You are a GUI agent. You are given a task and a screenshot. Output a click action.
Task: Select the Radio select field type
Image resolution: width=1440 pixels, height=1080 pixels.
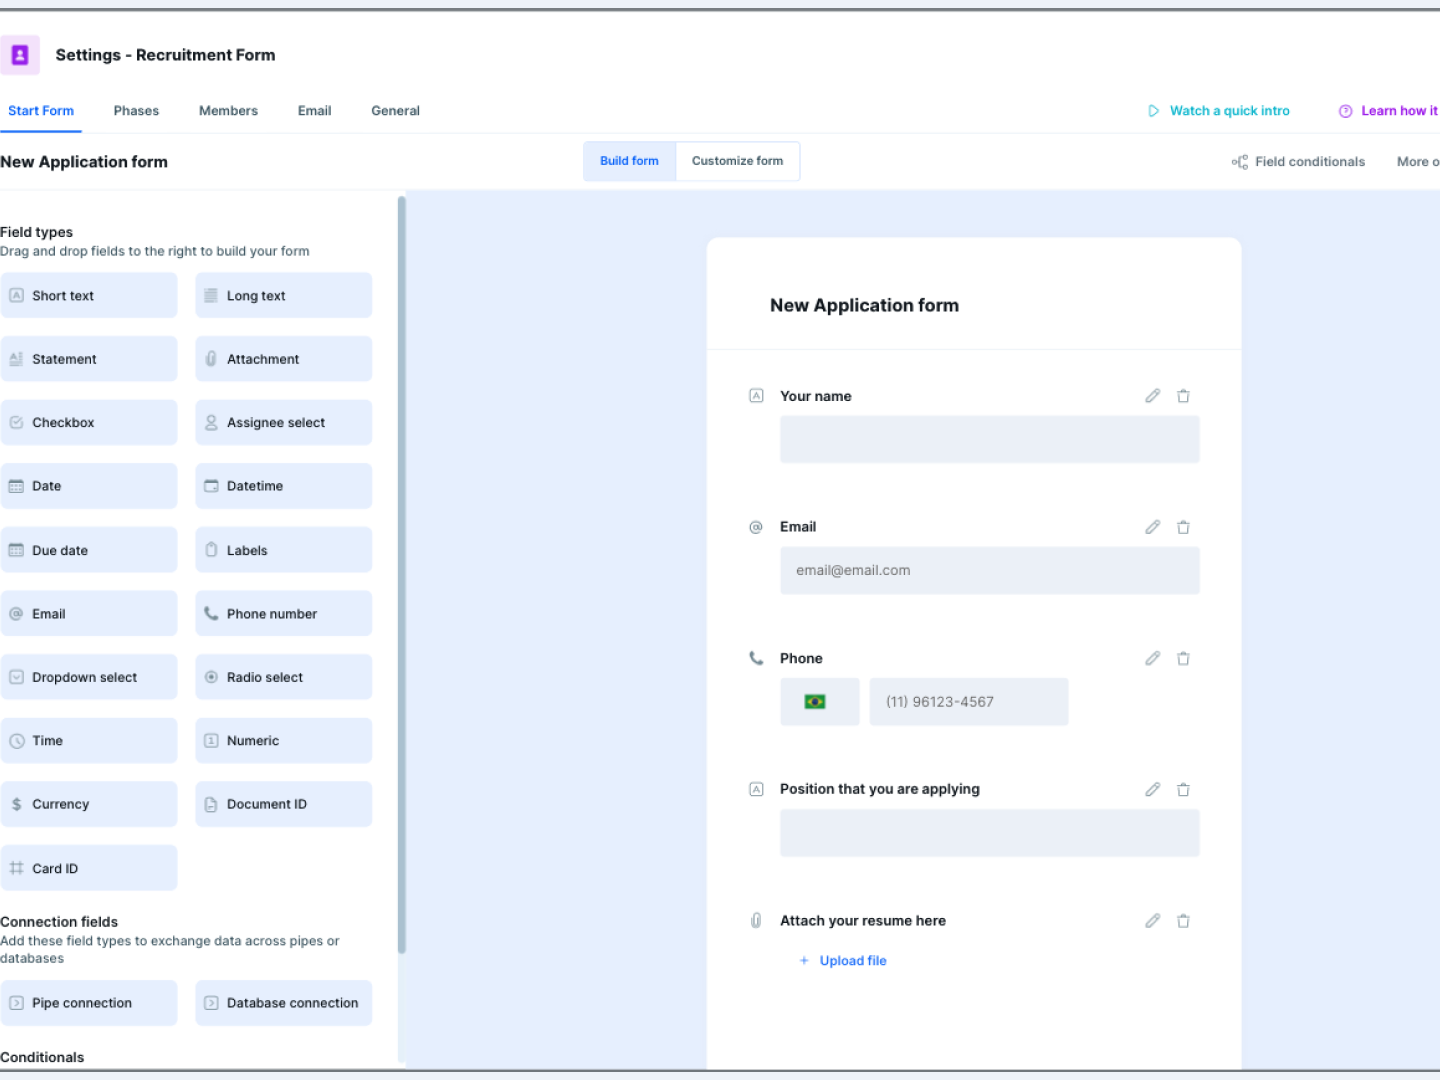(283, 677)
